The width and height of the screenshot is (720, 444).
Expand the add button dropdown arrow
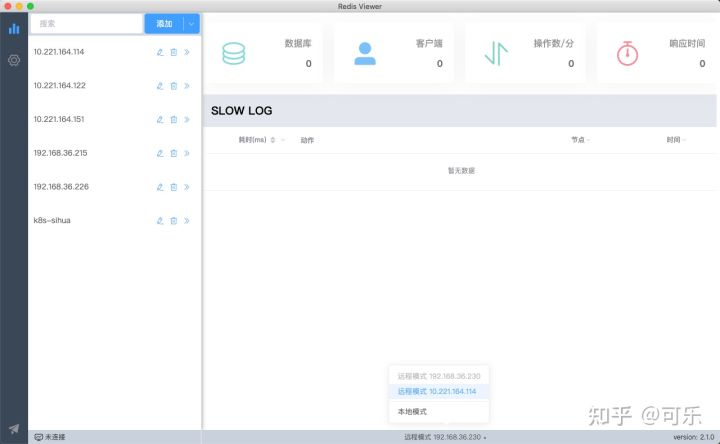191,24
